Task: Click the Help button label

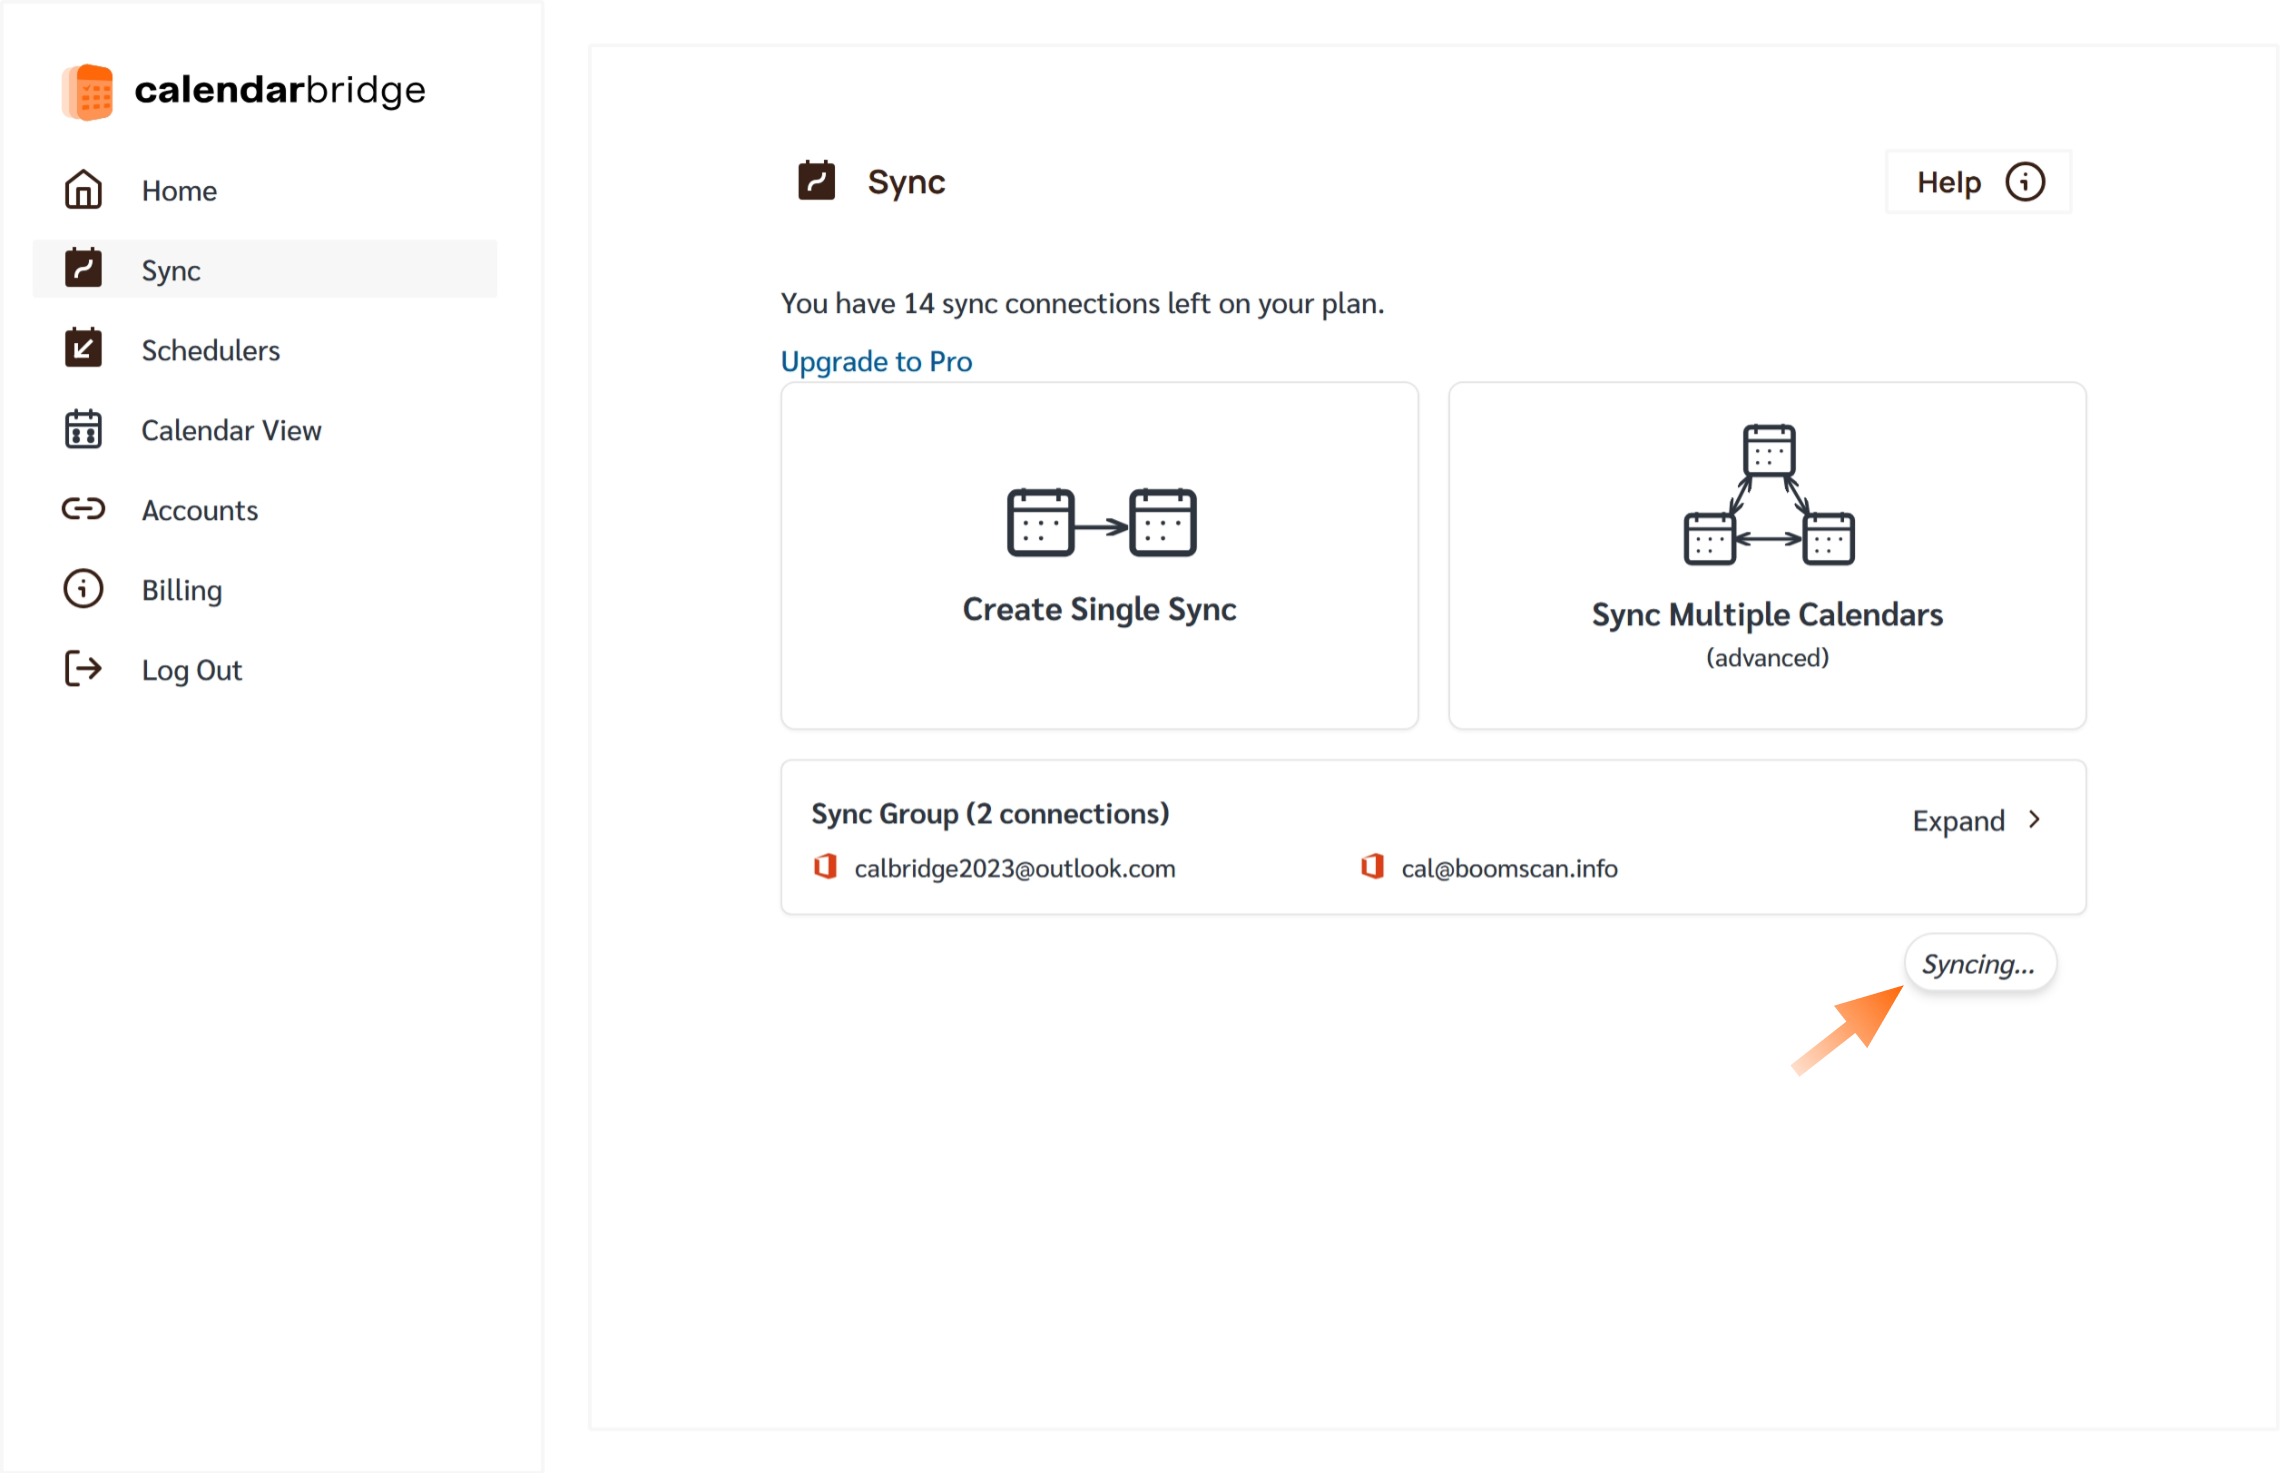Action: [1948, 182]
